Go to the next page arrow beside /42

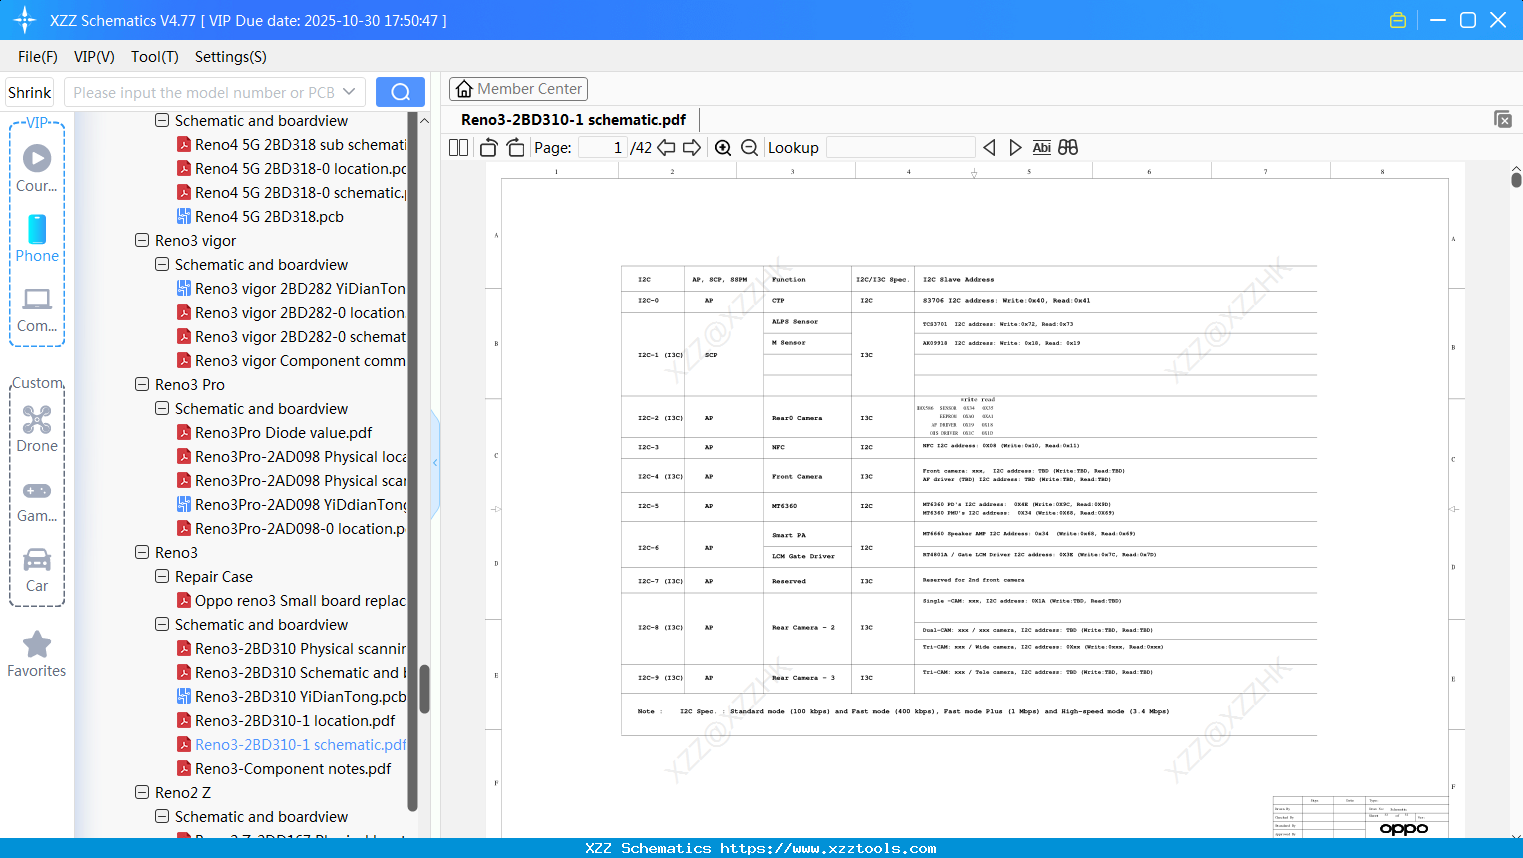coord(692,148)
